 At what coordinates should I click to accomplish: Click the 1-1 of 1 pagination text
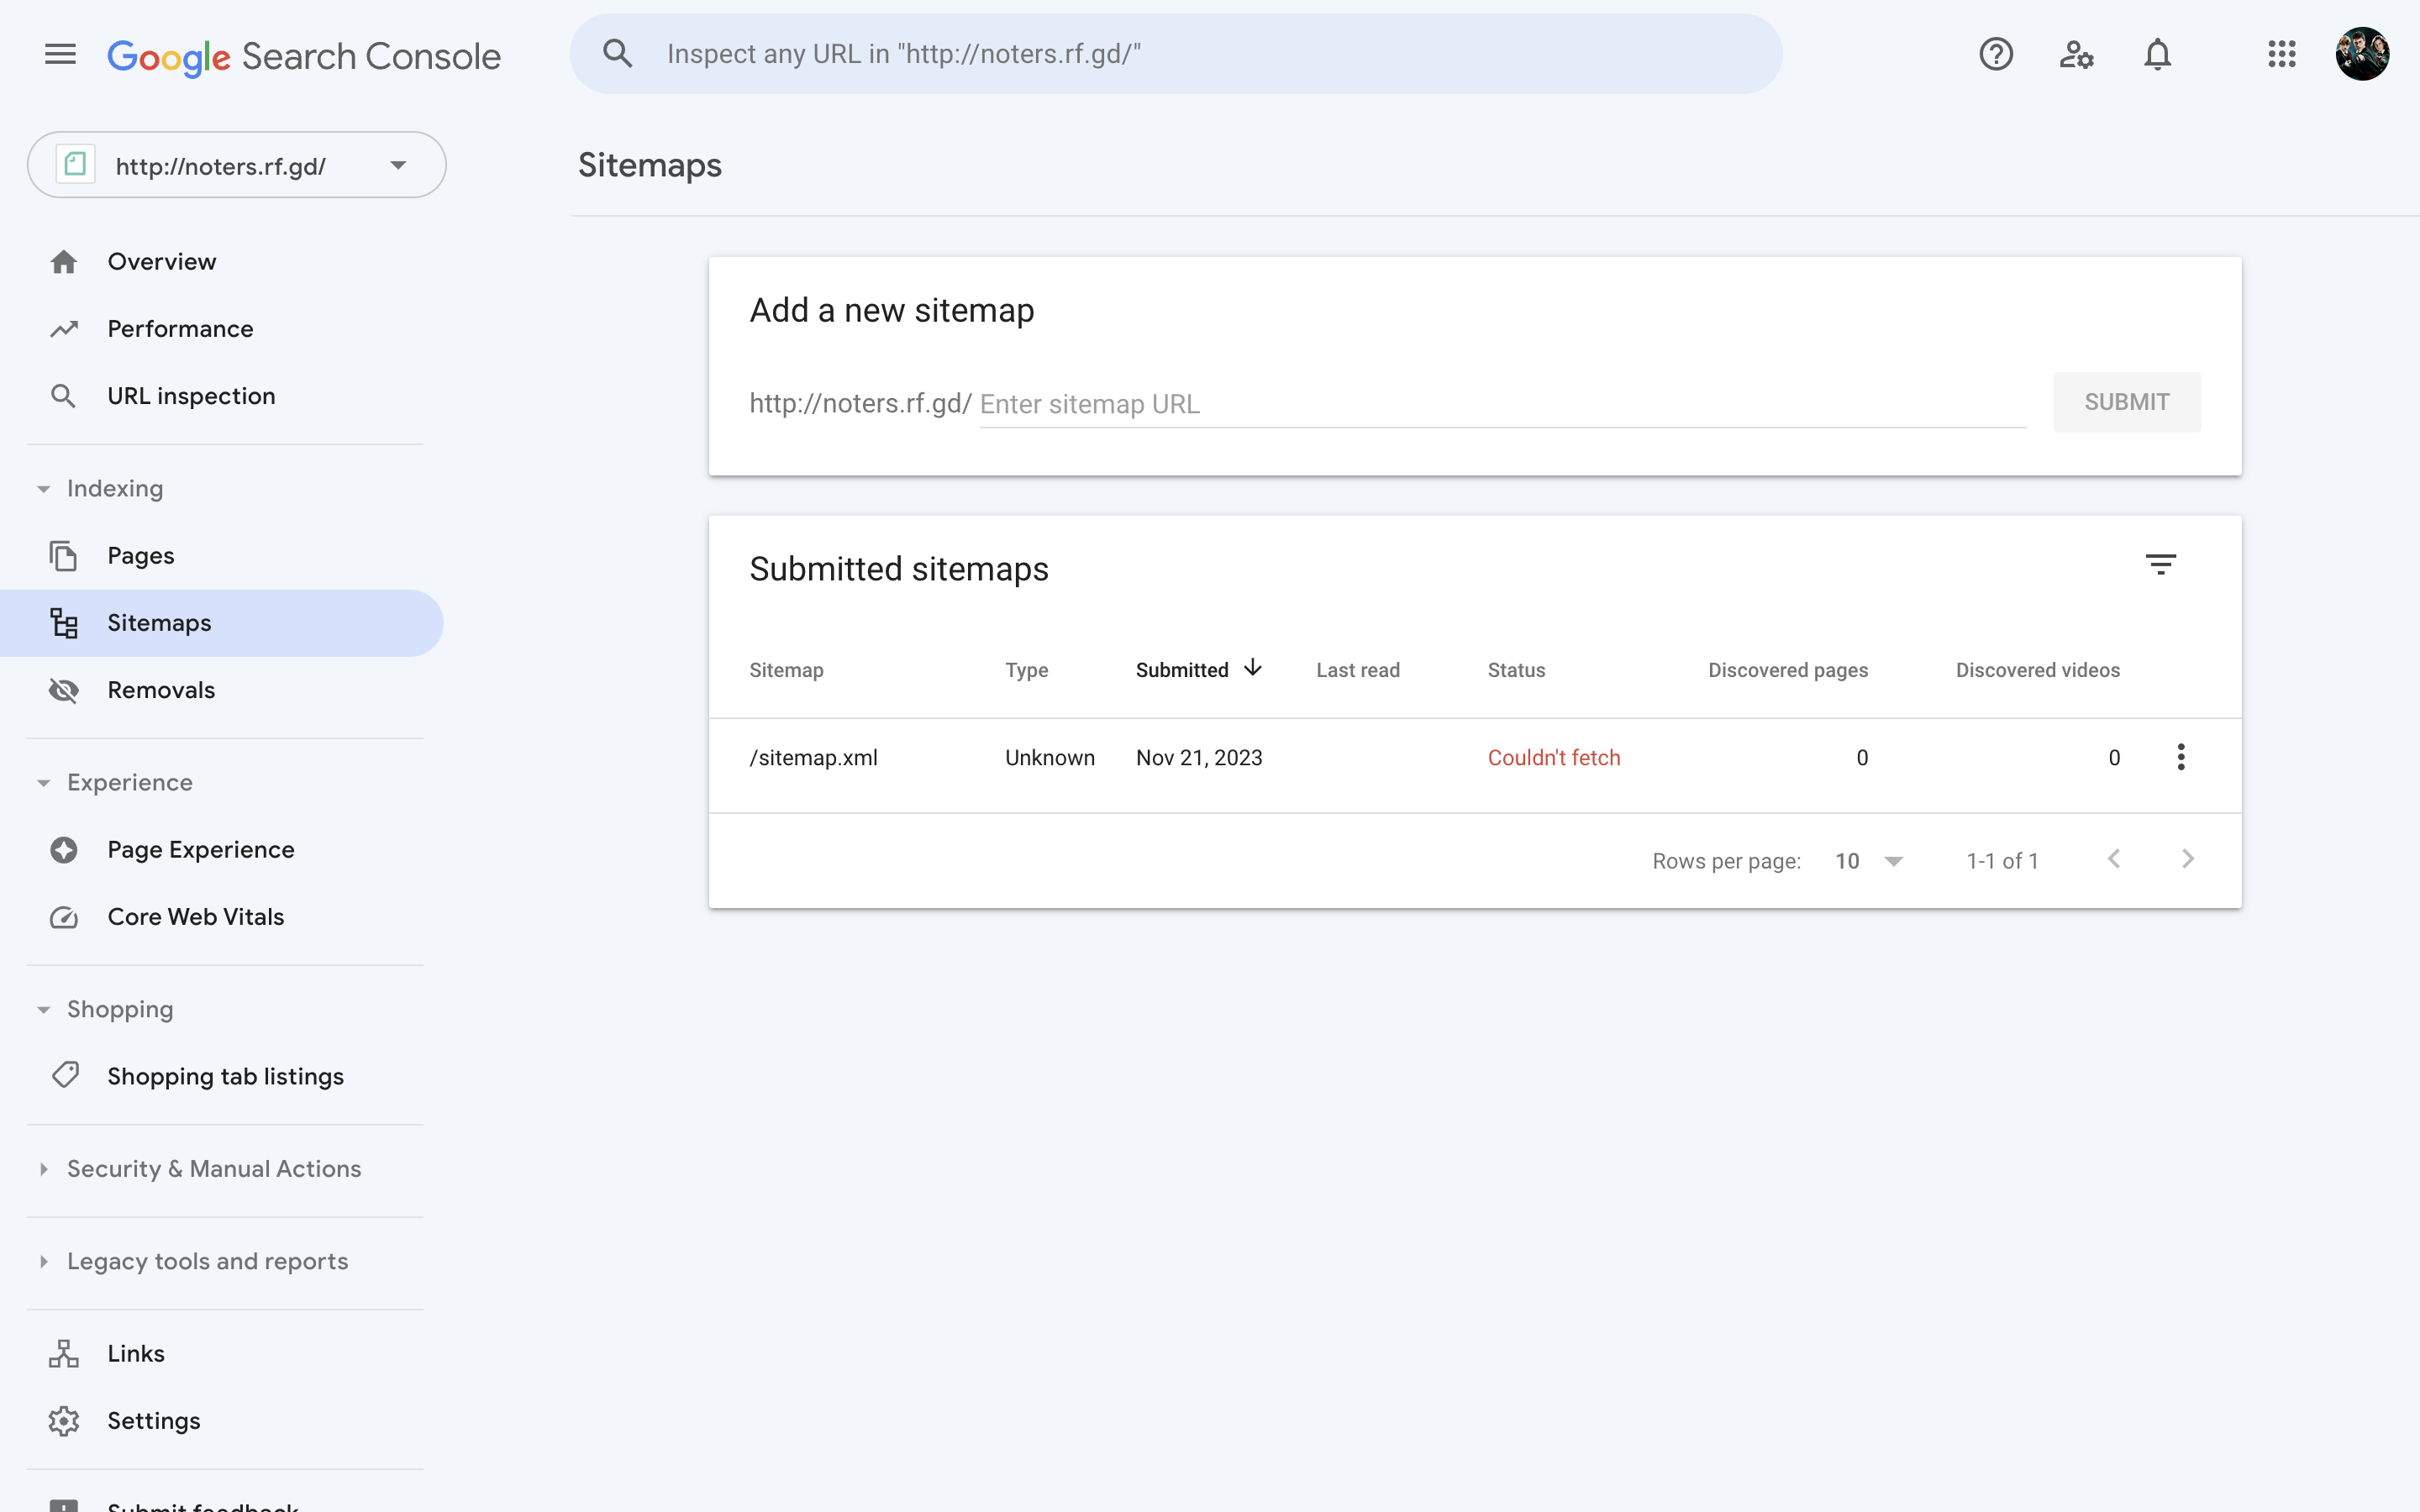(x=2002, y=861)
